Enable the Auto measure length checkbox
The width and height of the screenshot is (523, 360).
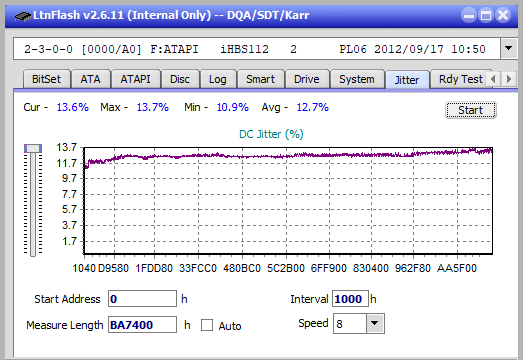(x=207, y=325)
